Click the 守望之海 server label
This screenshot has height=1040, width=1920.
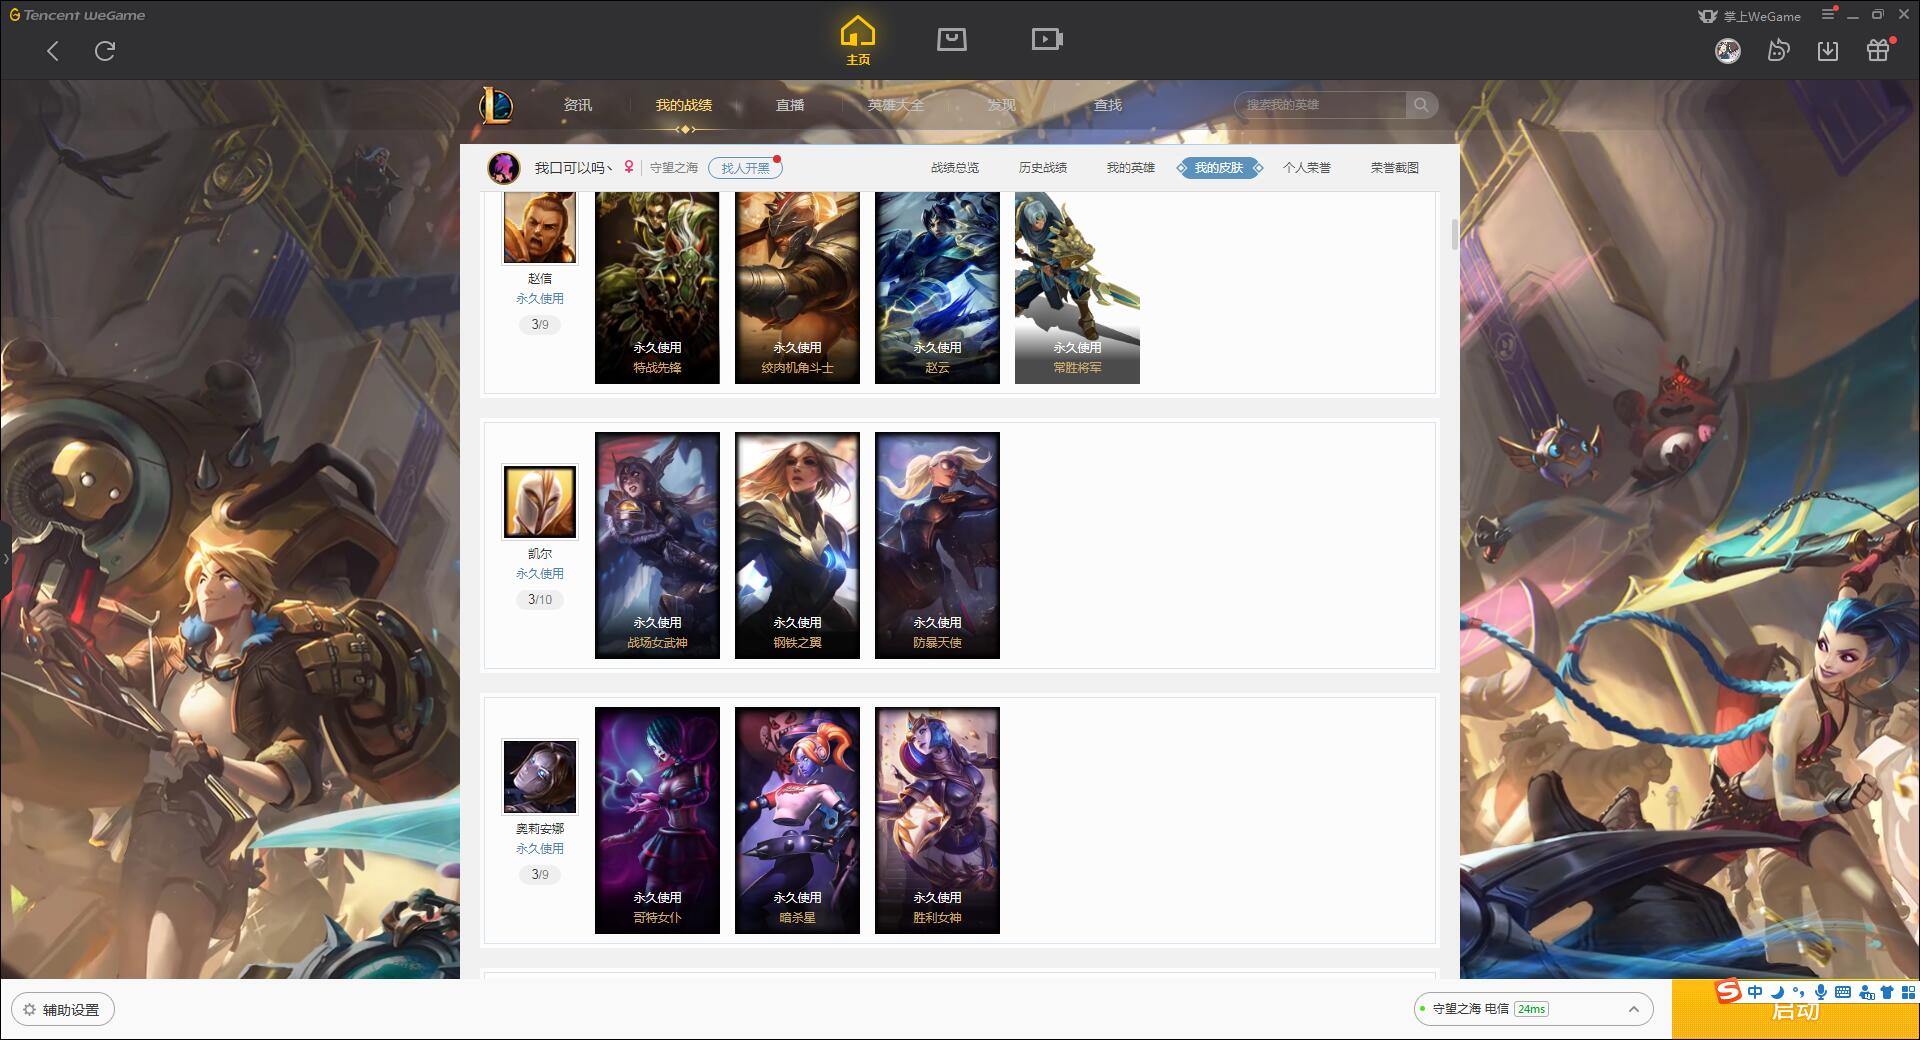(674, 168)
